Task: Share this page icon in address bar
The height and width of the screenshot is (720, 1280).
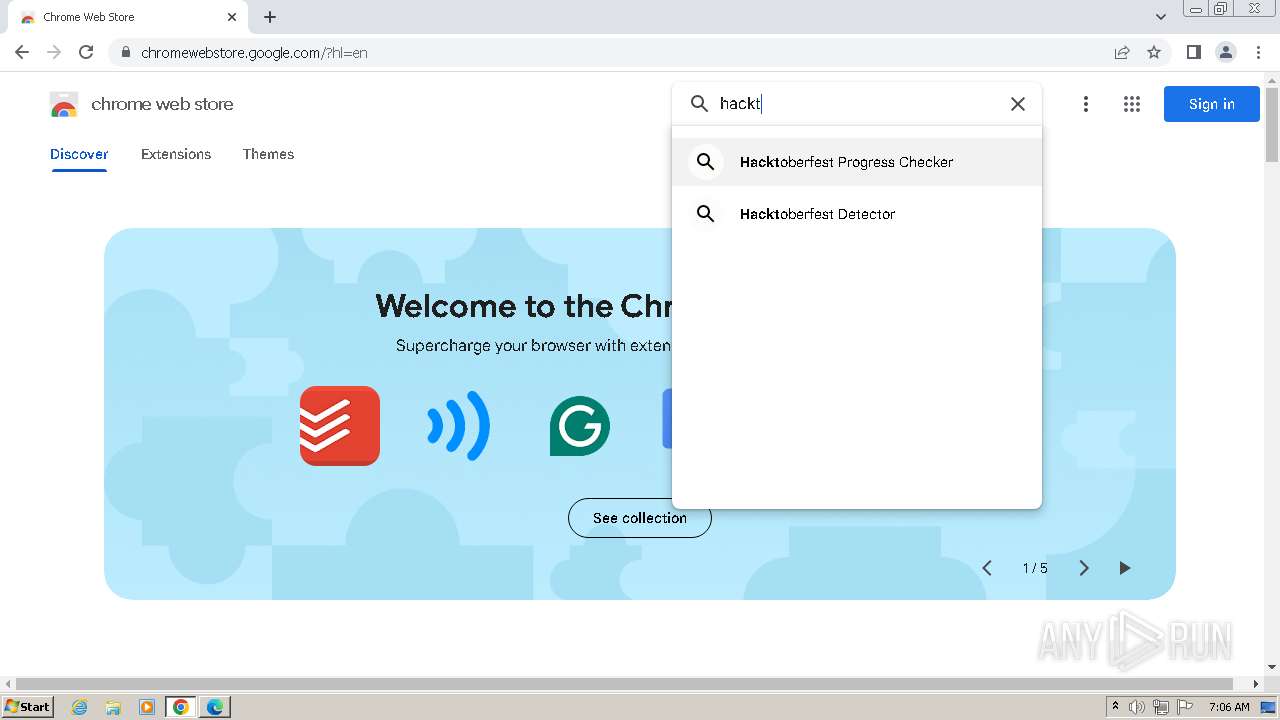Action: pyautogui.click(x=1122, y=53)
